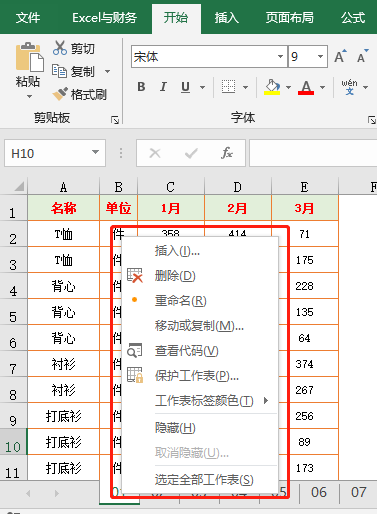Click the wén phonetic guide icon

349,87
